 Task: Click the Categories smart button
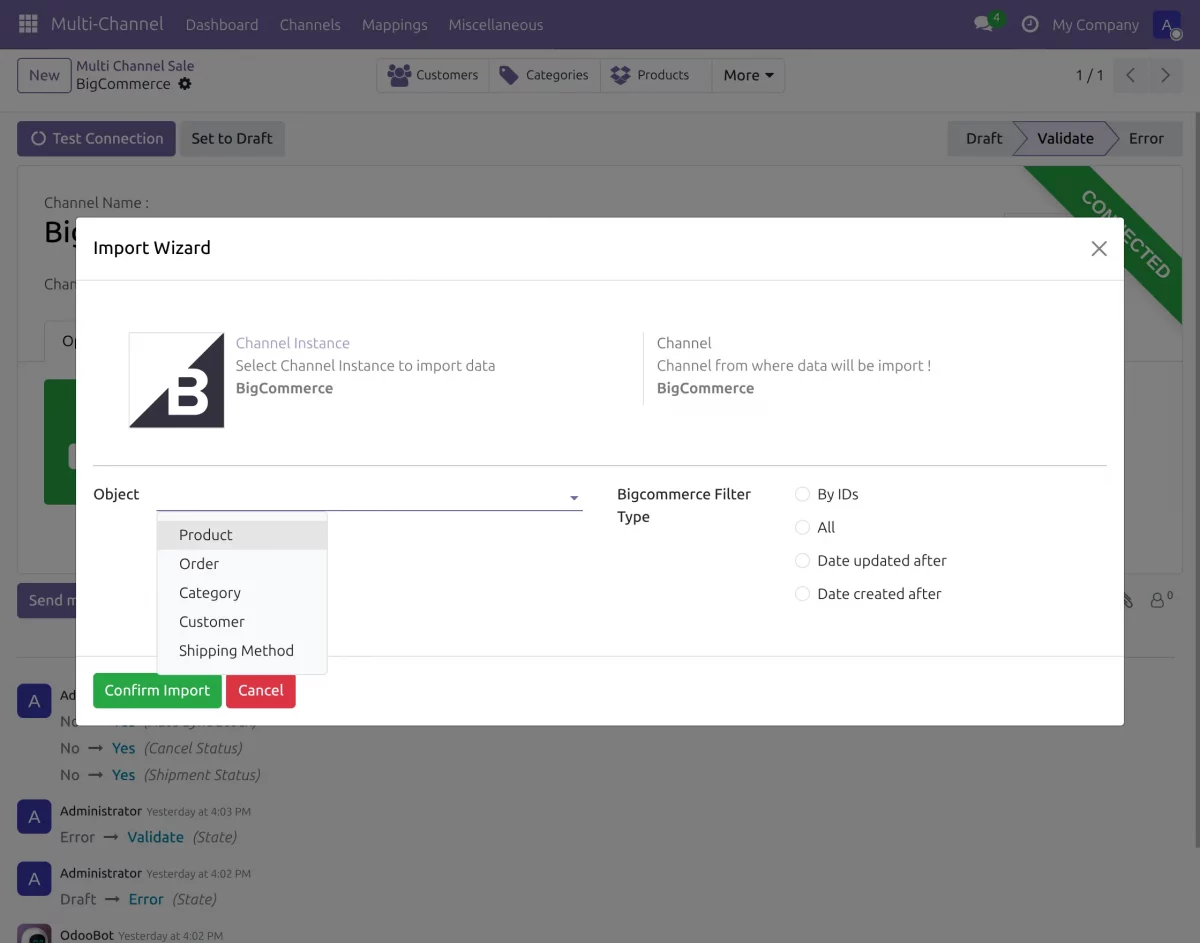coord(544,75)
